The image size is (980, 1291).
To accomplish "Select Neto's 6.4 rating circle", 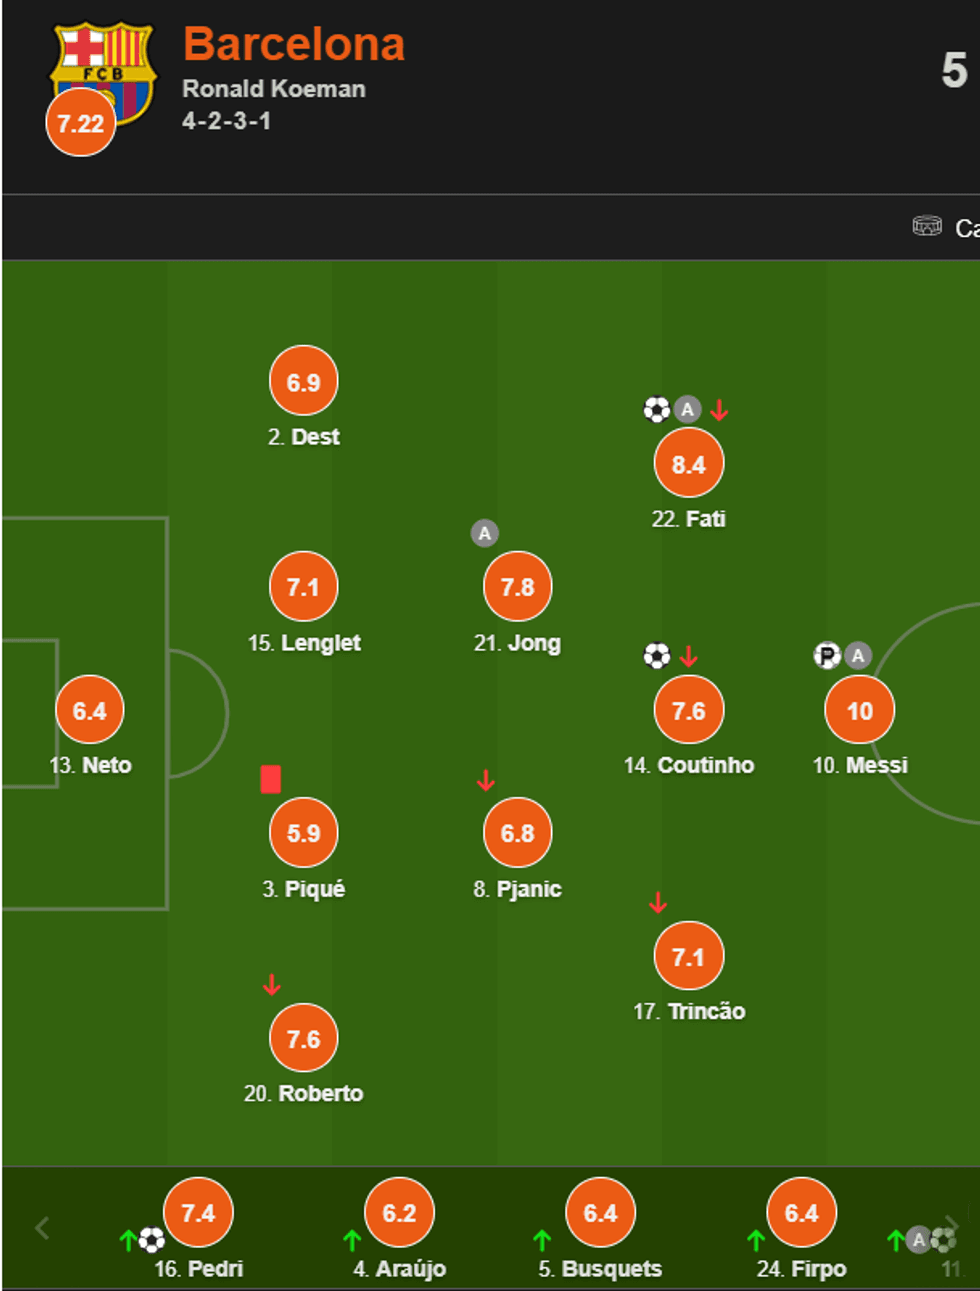I will [x=90, y=710].
